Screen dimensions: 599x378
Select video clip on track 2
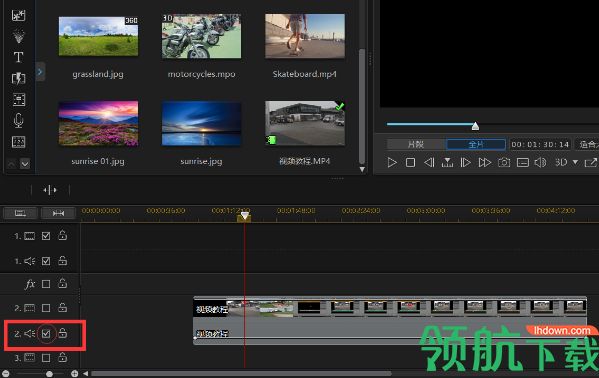[x=390, y=307]
